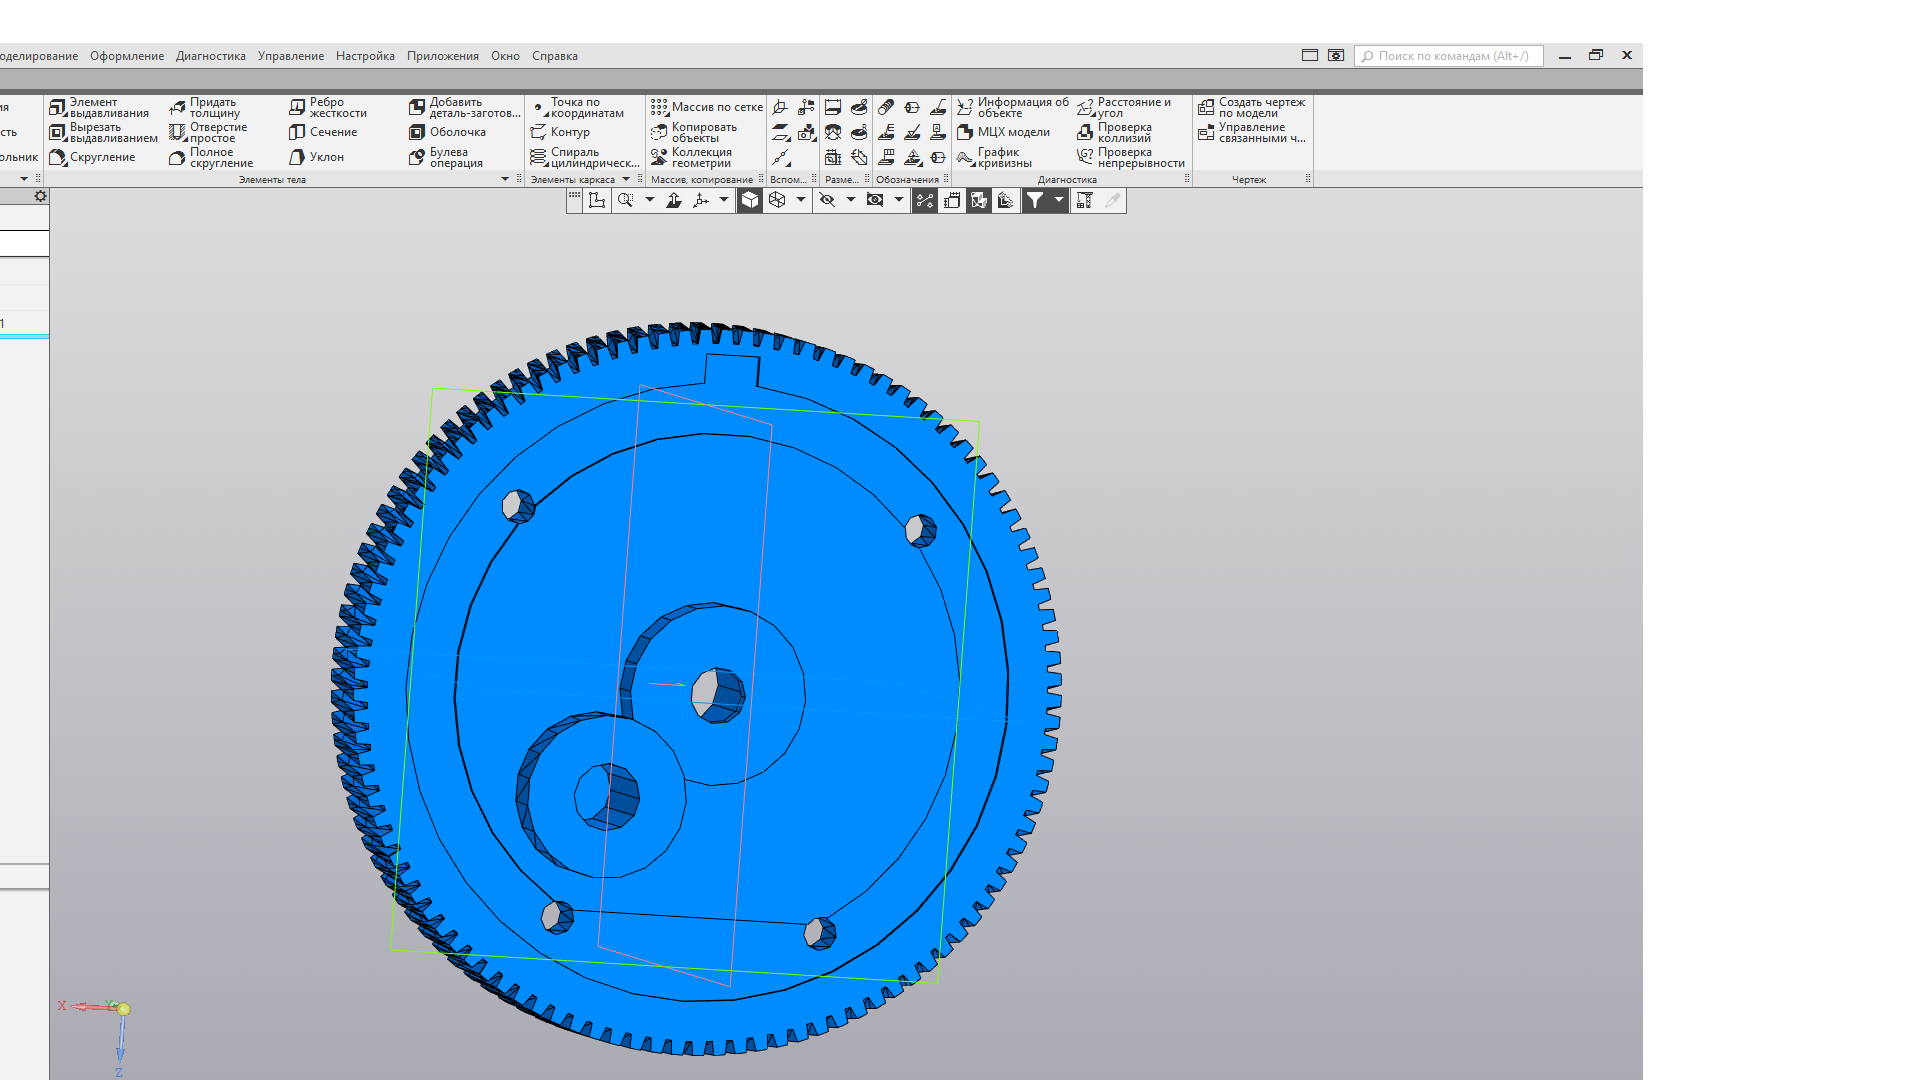Open the Справка menu
This screenshot has width=1920, height=1080.
pos(555,56)
